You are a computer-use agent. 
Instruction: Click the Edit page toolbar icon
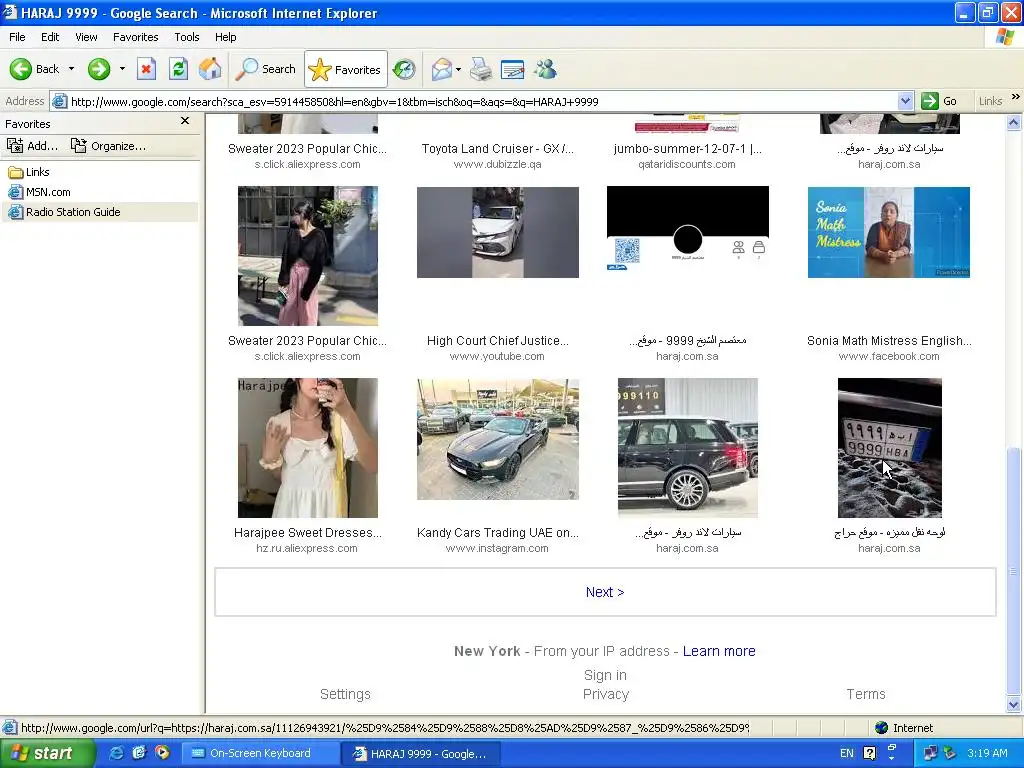click(x=513, y=69)
